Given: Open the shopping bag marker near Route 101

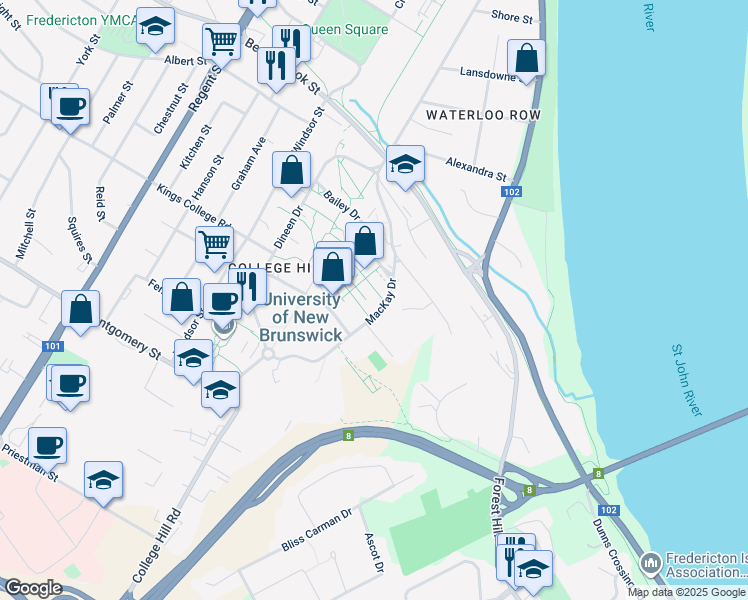Looking at the screenshot, I should tap(81, 310).
